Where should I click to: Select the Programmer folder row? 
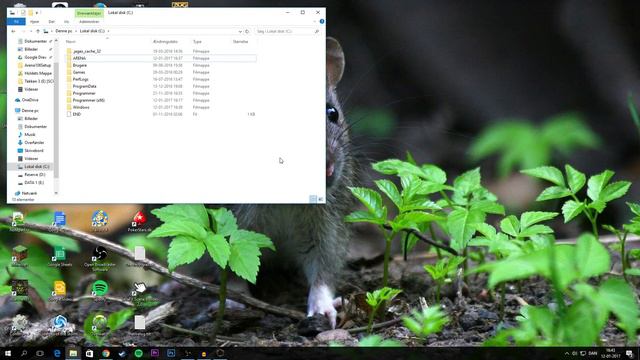coord(162,93)
